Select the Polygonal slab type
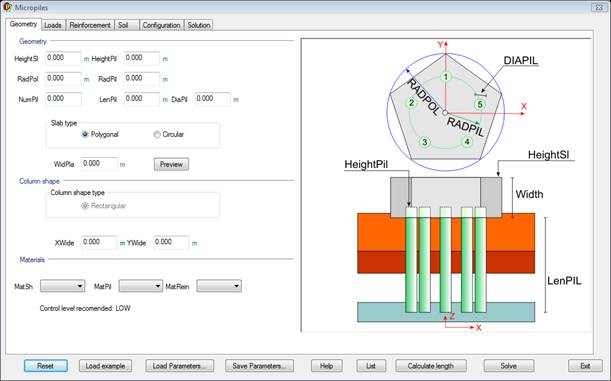The image size is (611, 381). 85,134
